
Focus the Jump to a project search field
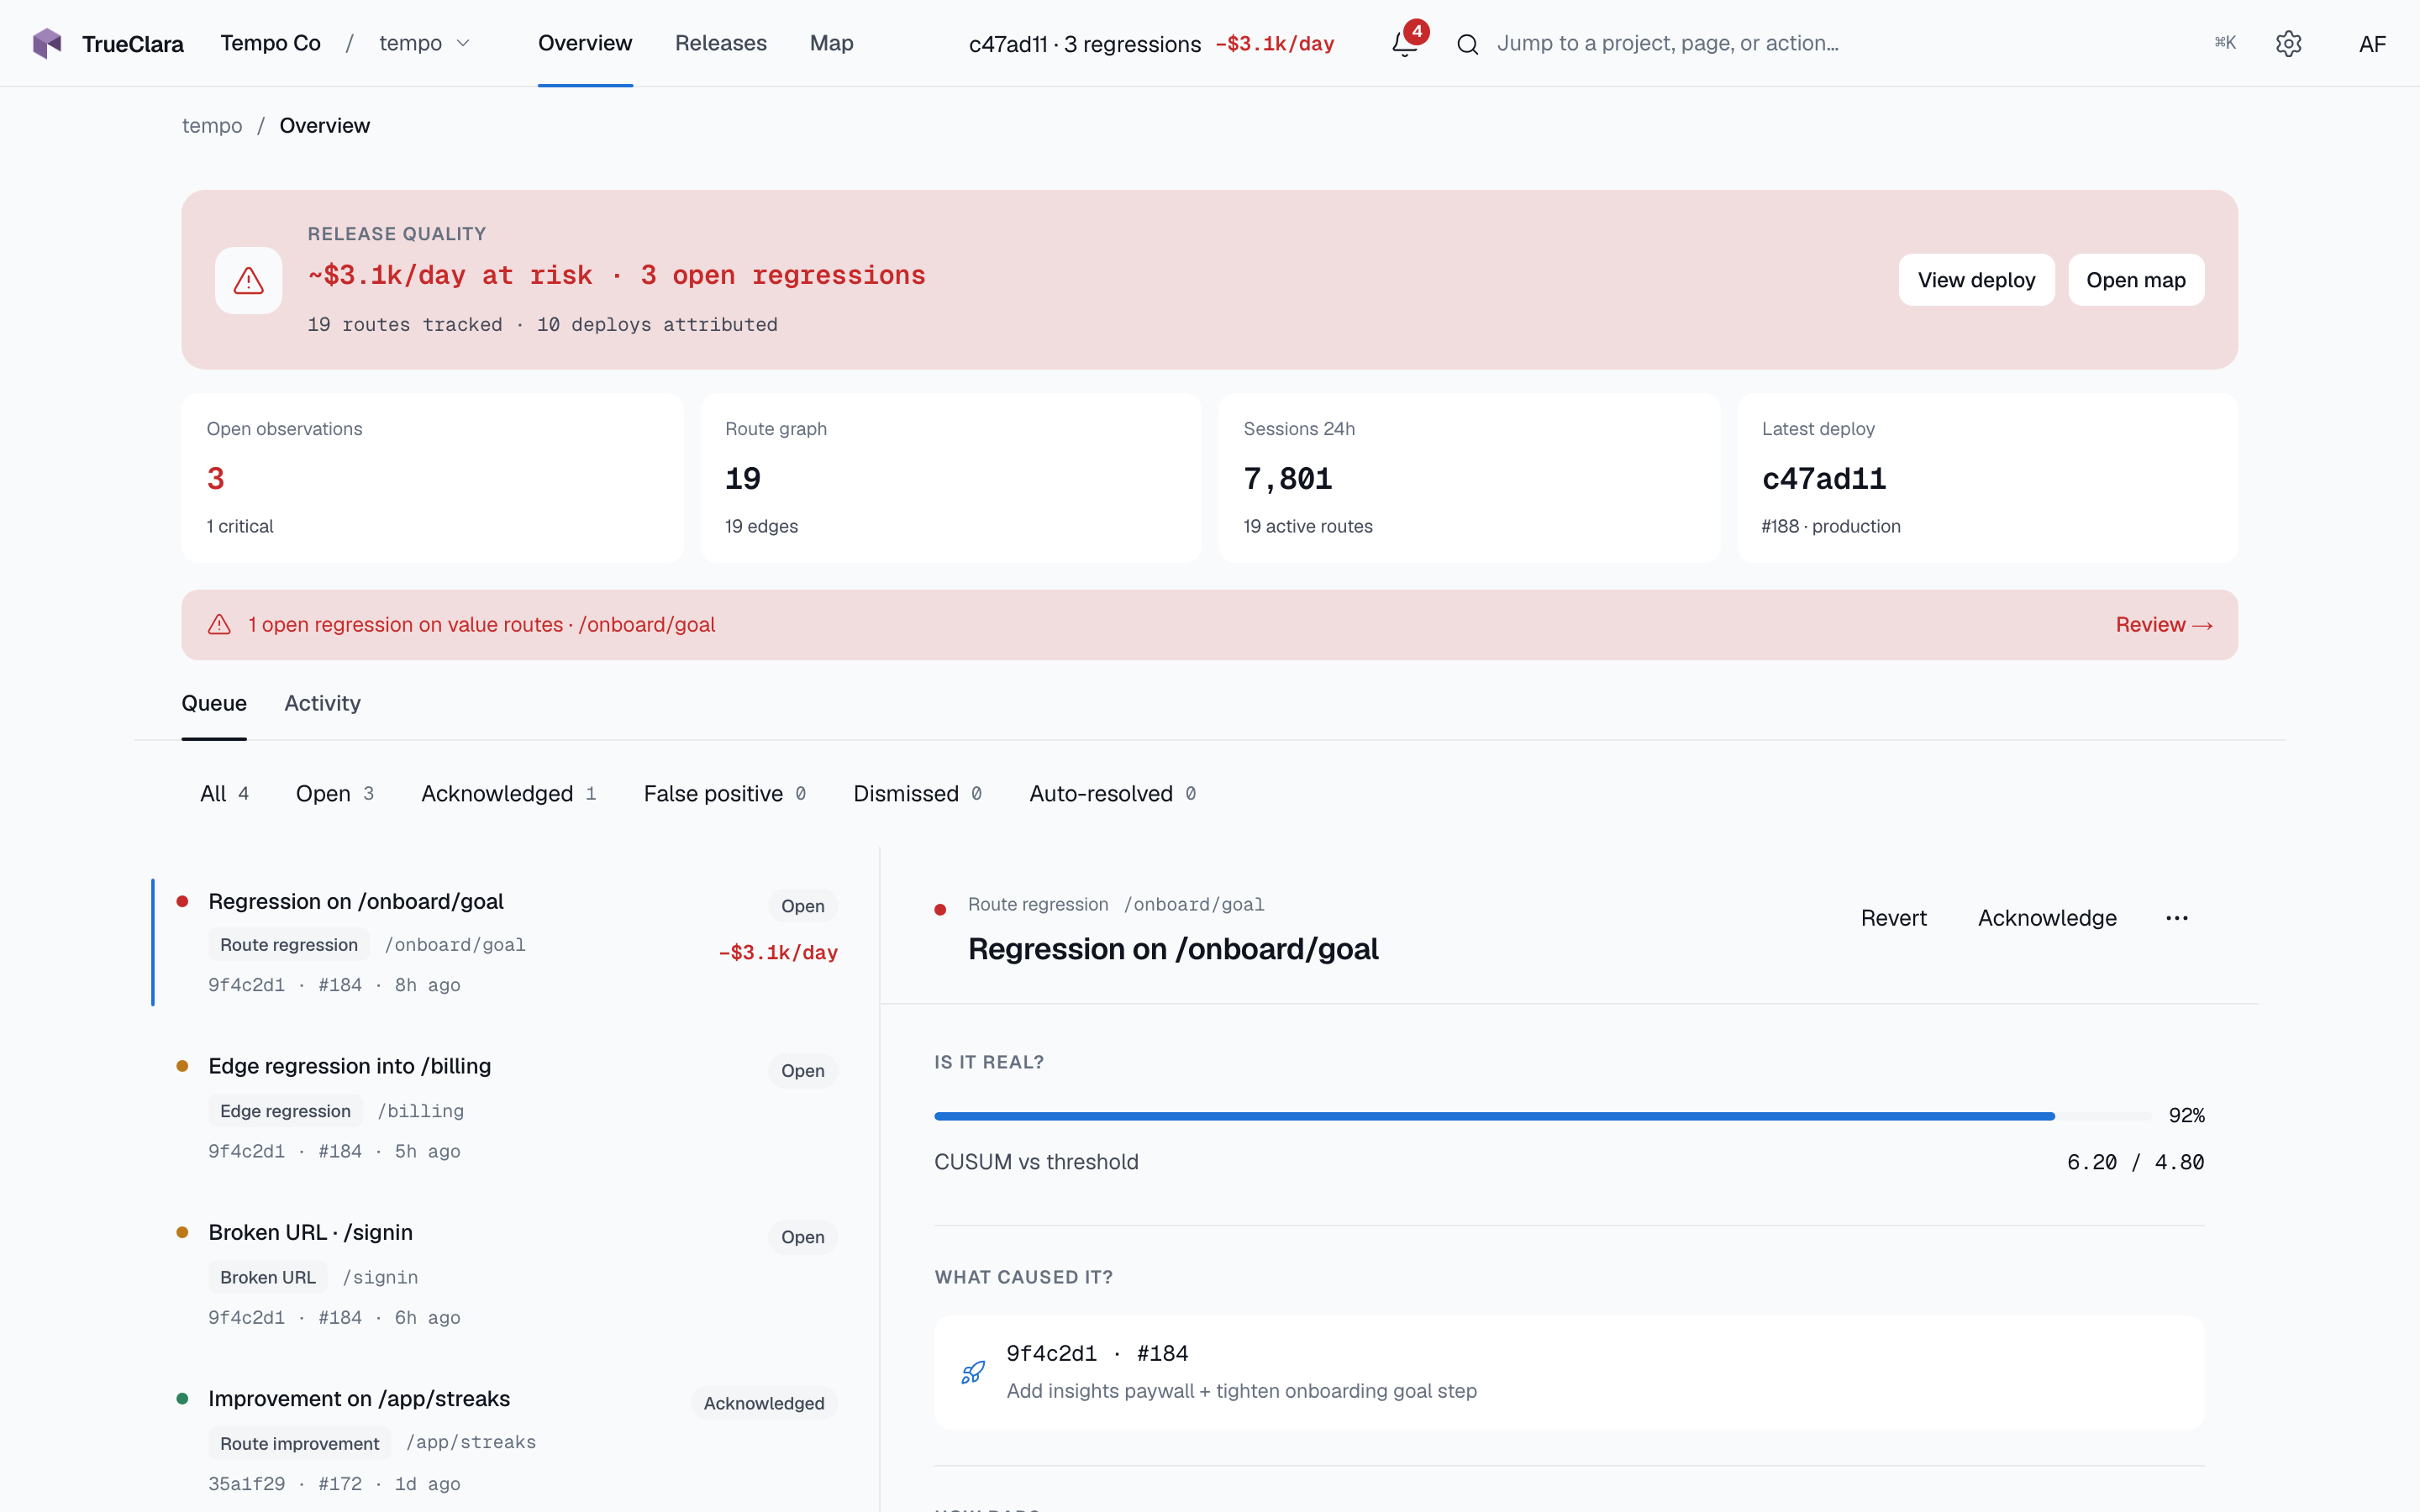coord(1667,43)
